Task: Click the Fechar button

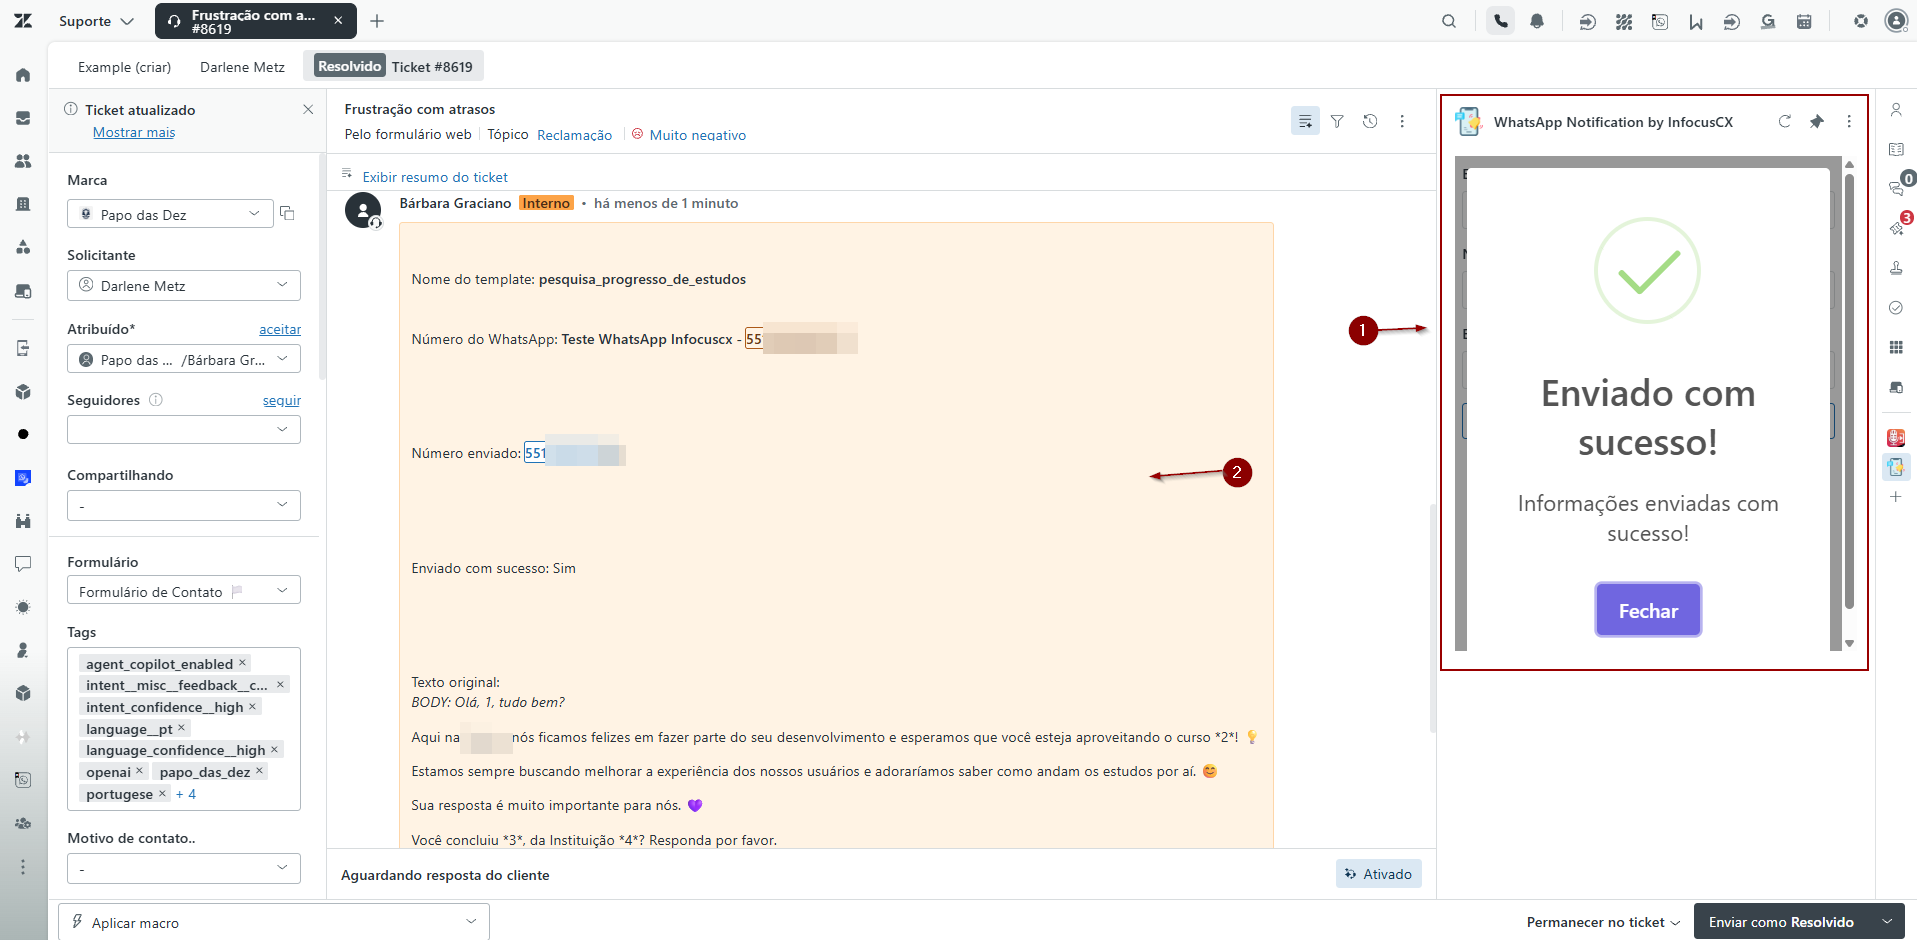Action: pyautogui.click(x=1648, y=610)
